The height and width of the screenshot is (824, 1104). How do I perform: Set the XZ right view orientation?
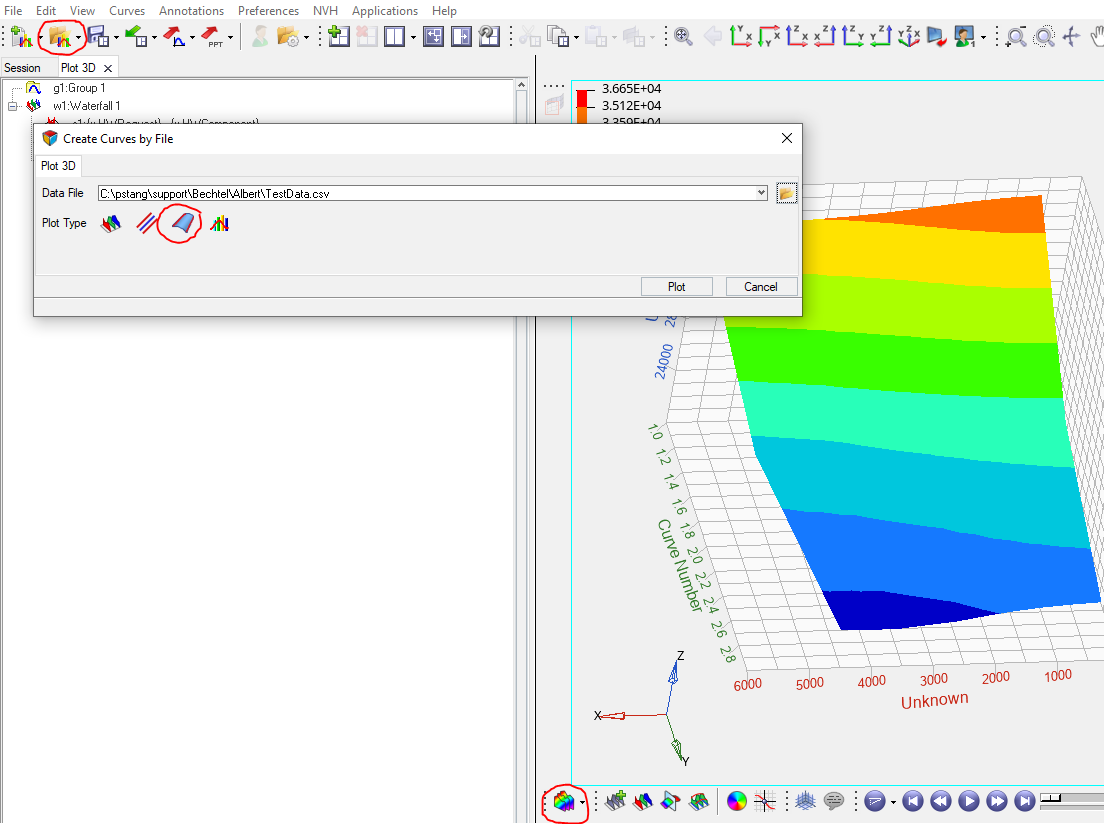(824, 36)
